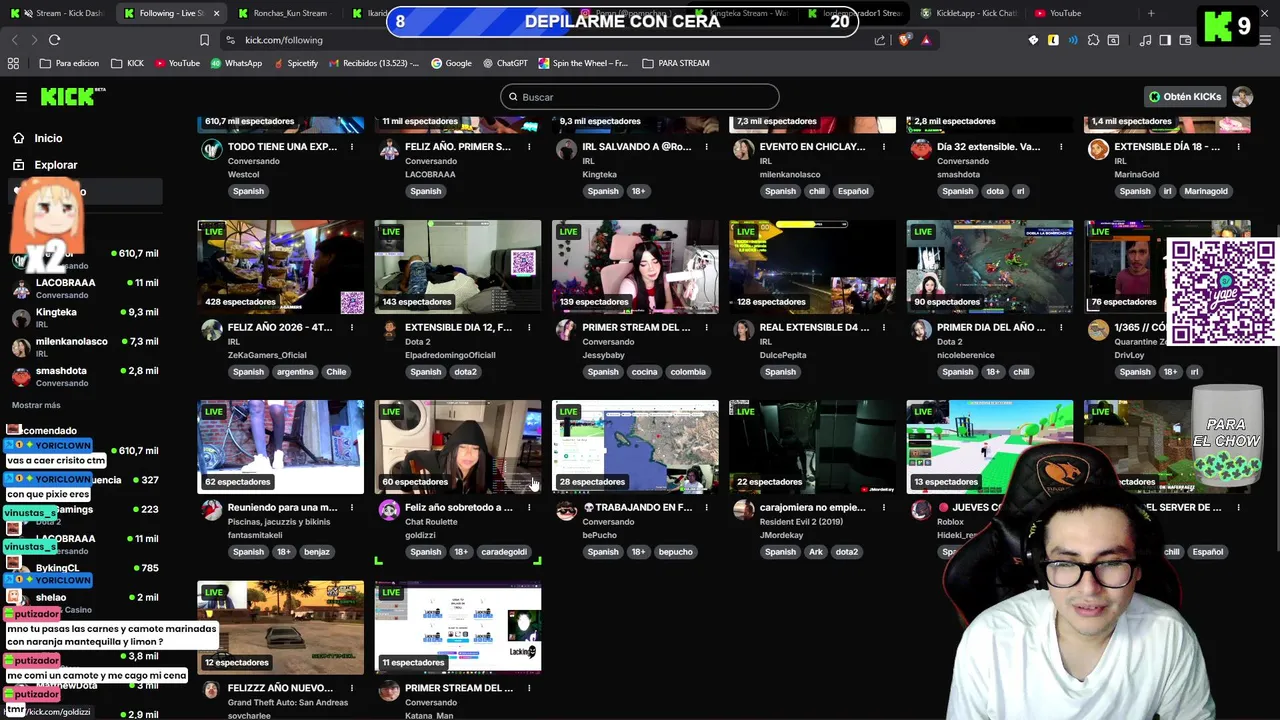Click the Chat Roulette category under goldizzi
Viewport: 1280px width, 720px height.
pos(431,522)
